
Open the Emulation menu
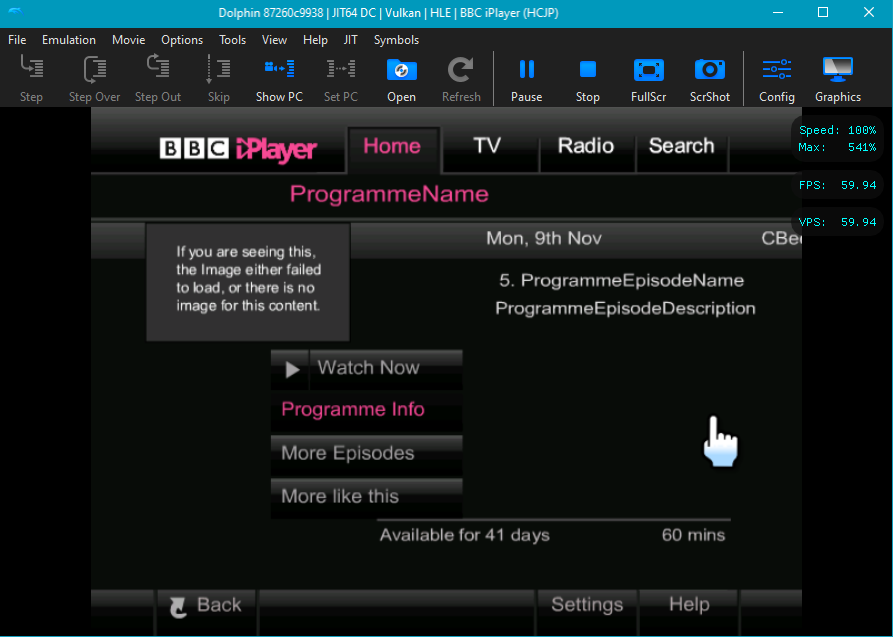[x=68, y=40]
